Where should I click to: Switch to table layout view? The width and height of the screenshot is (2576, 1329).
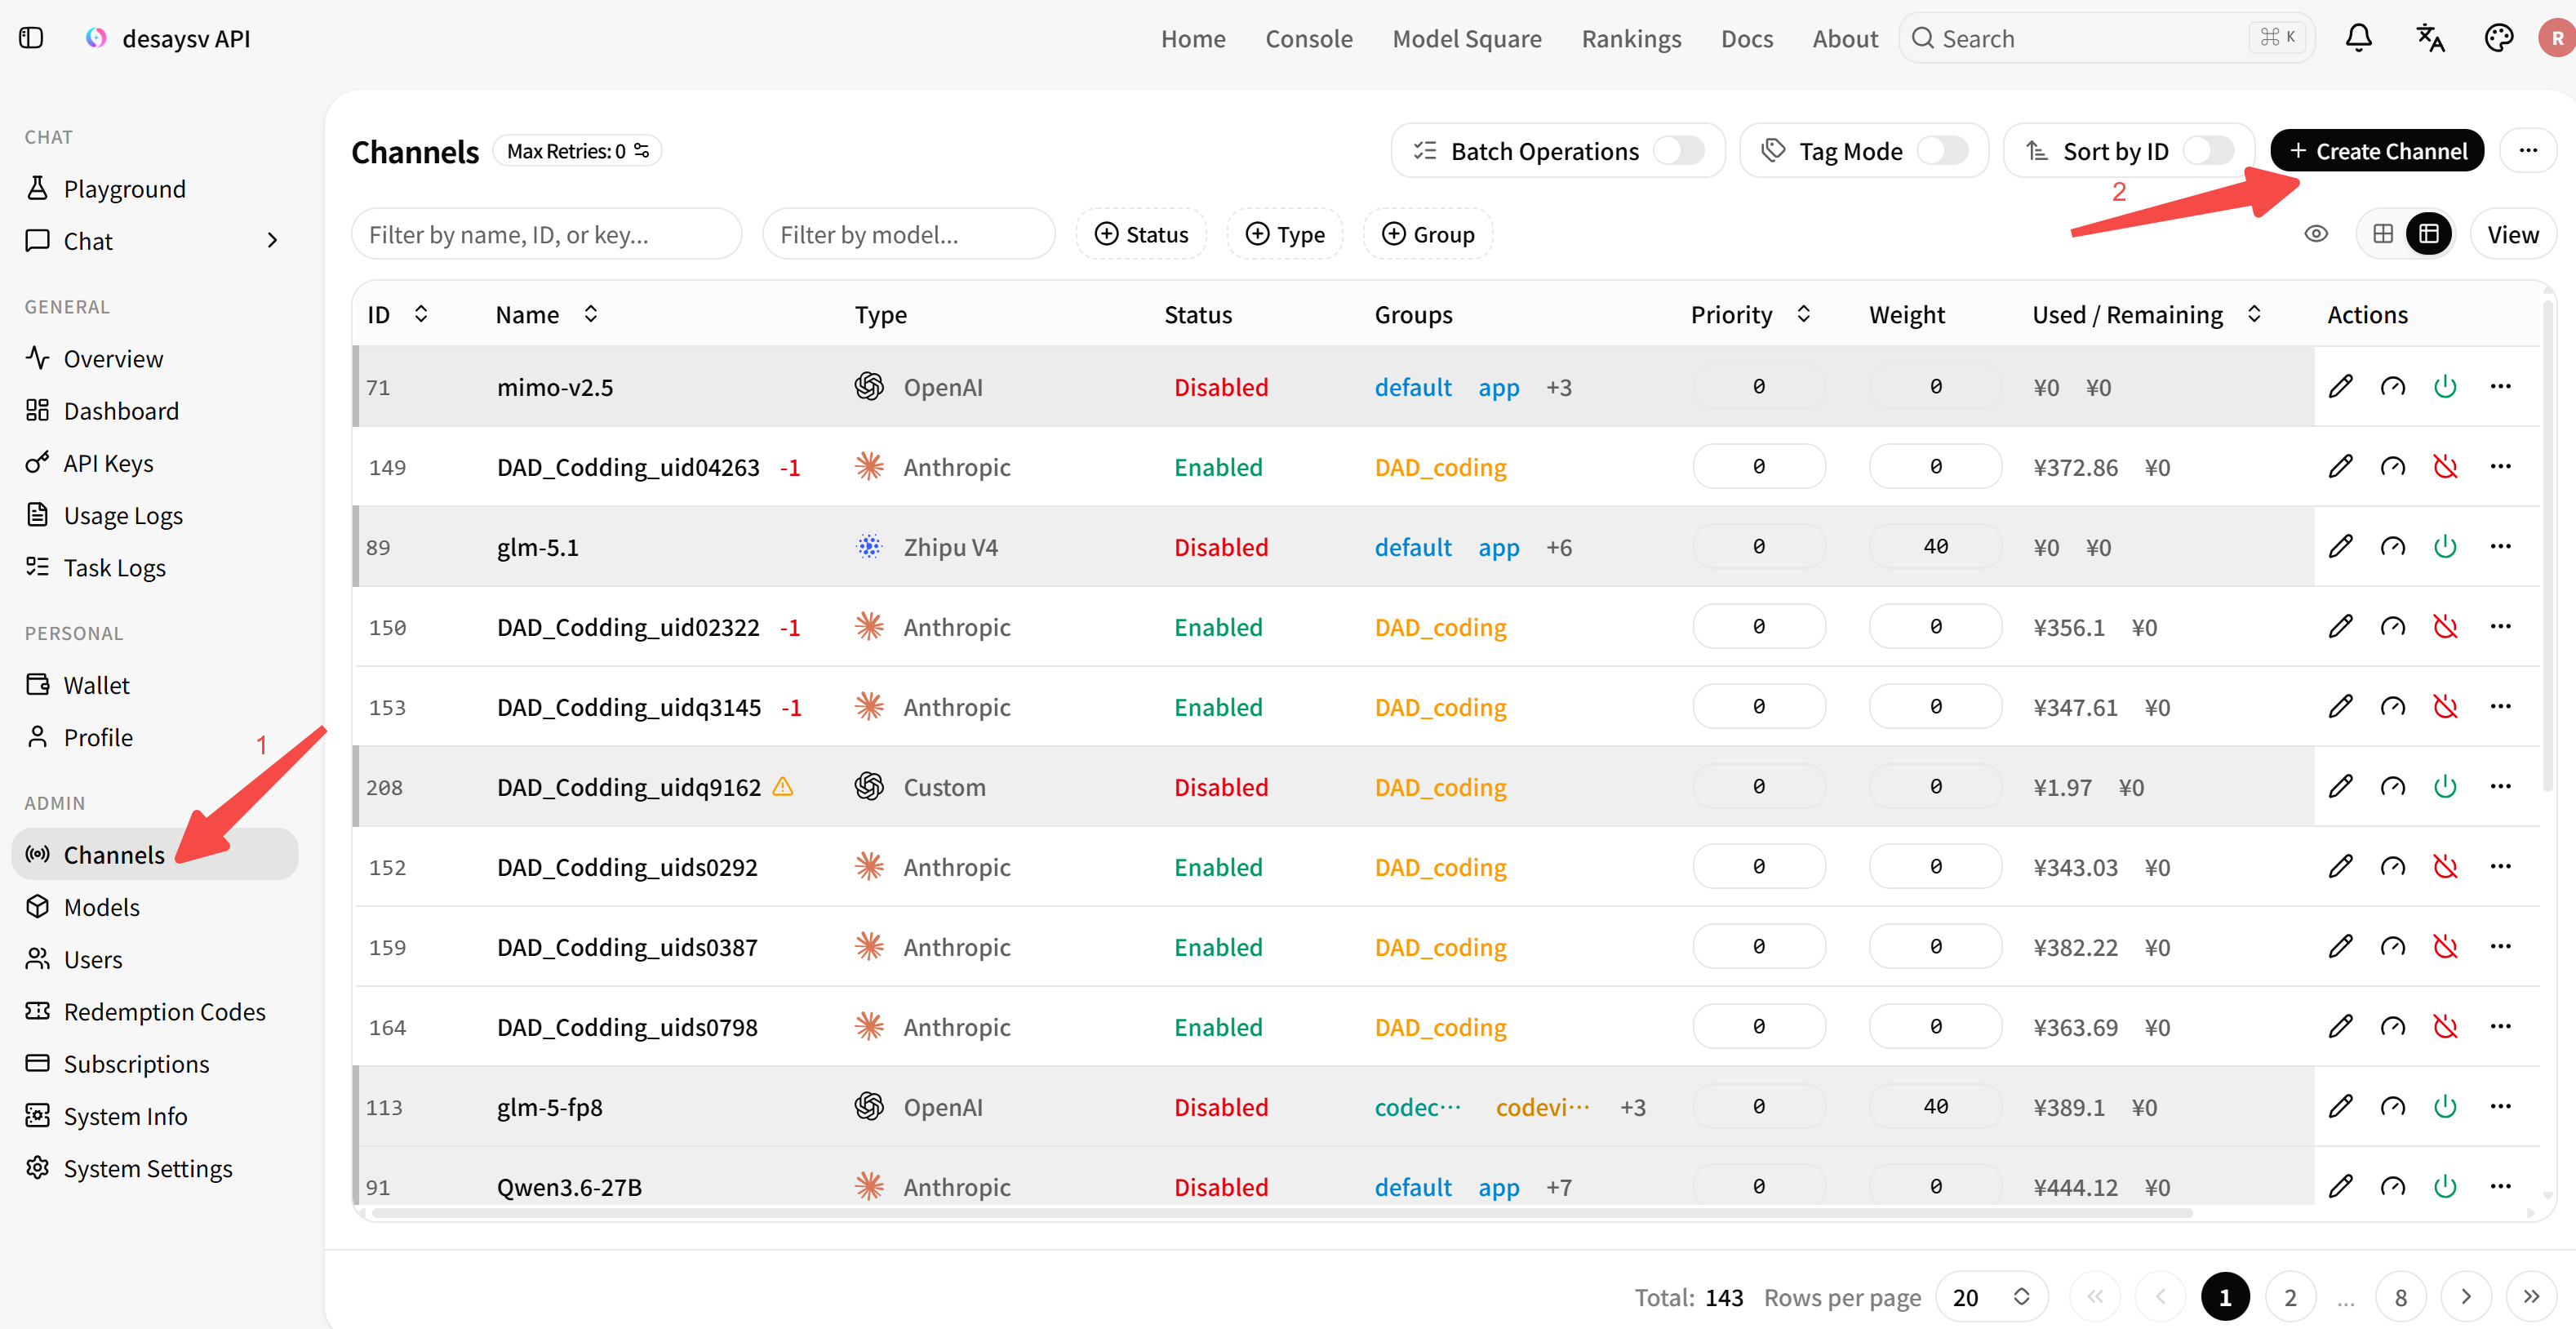(x=2429, y=234)
